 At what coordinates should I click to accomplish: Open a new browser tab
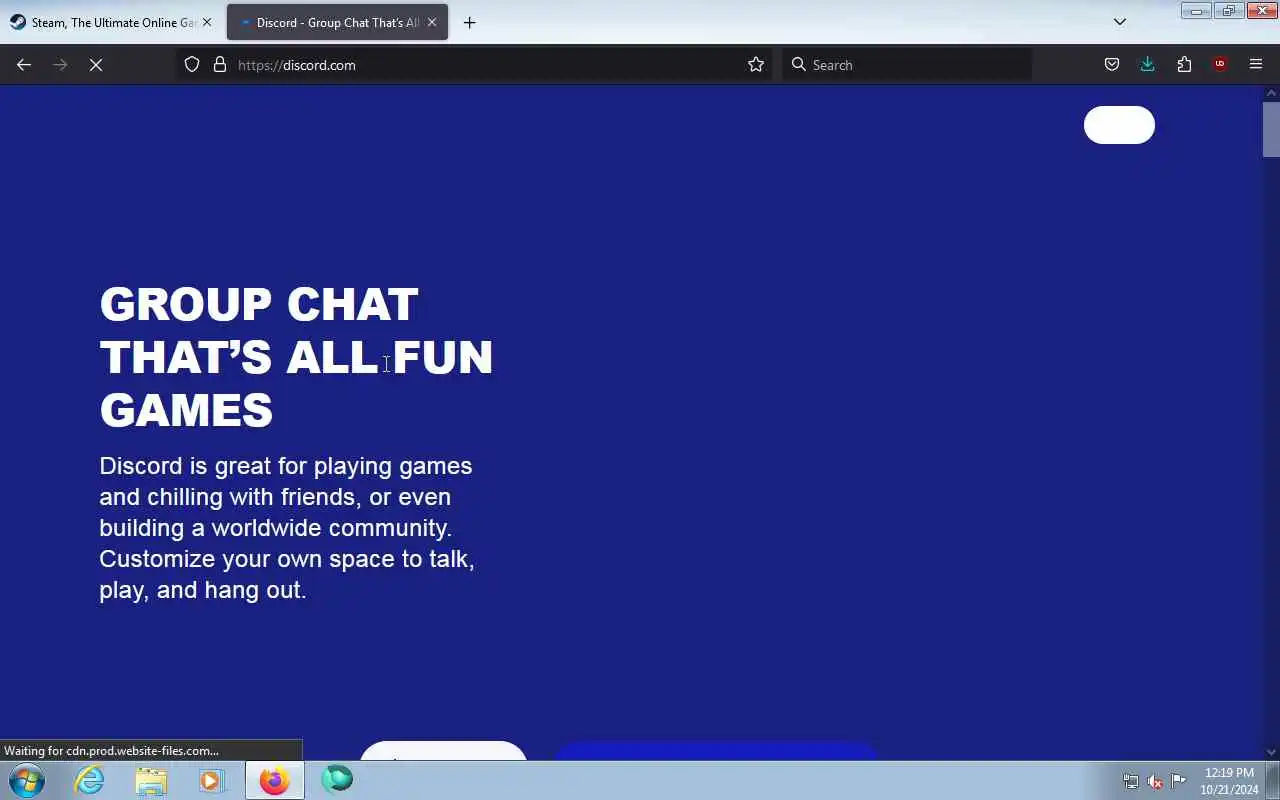click(470, 22)
